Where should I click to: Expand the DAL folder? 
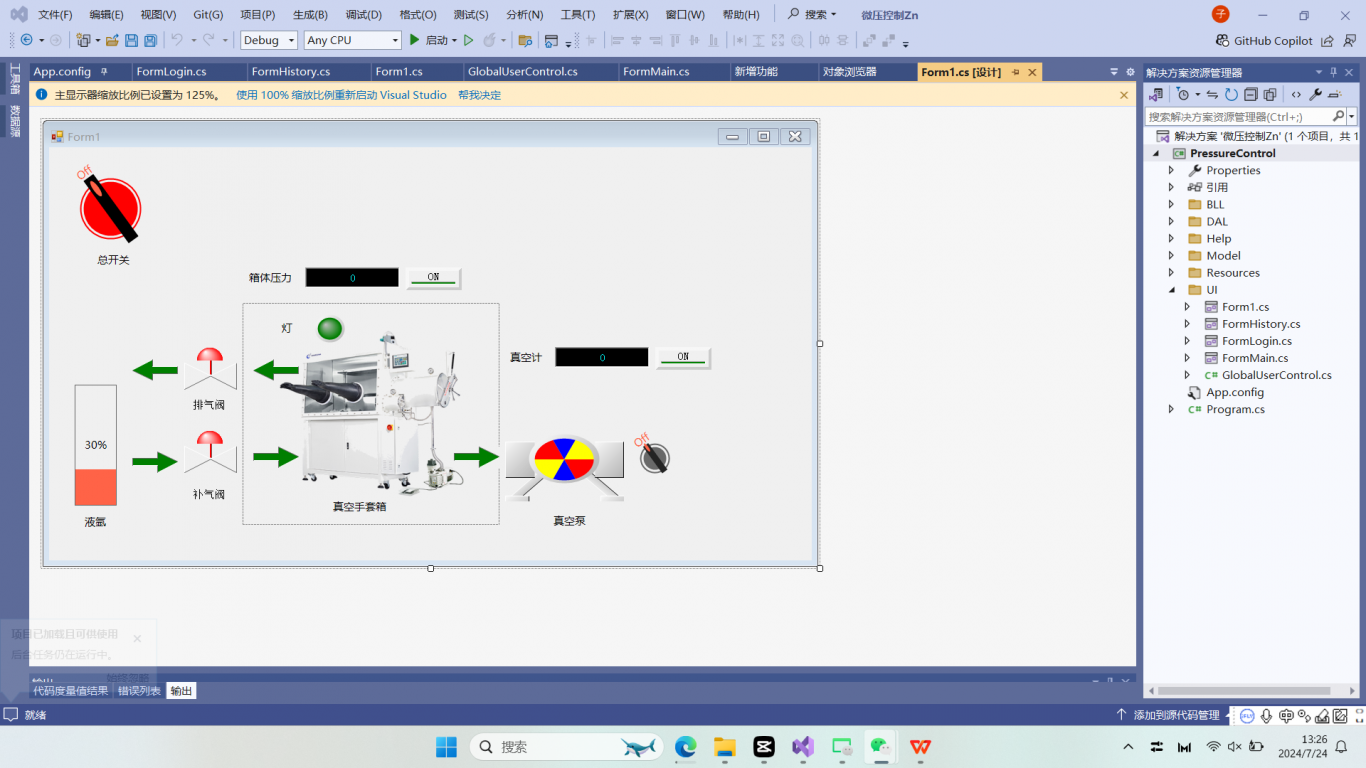pos(1172,221)
